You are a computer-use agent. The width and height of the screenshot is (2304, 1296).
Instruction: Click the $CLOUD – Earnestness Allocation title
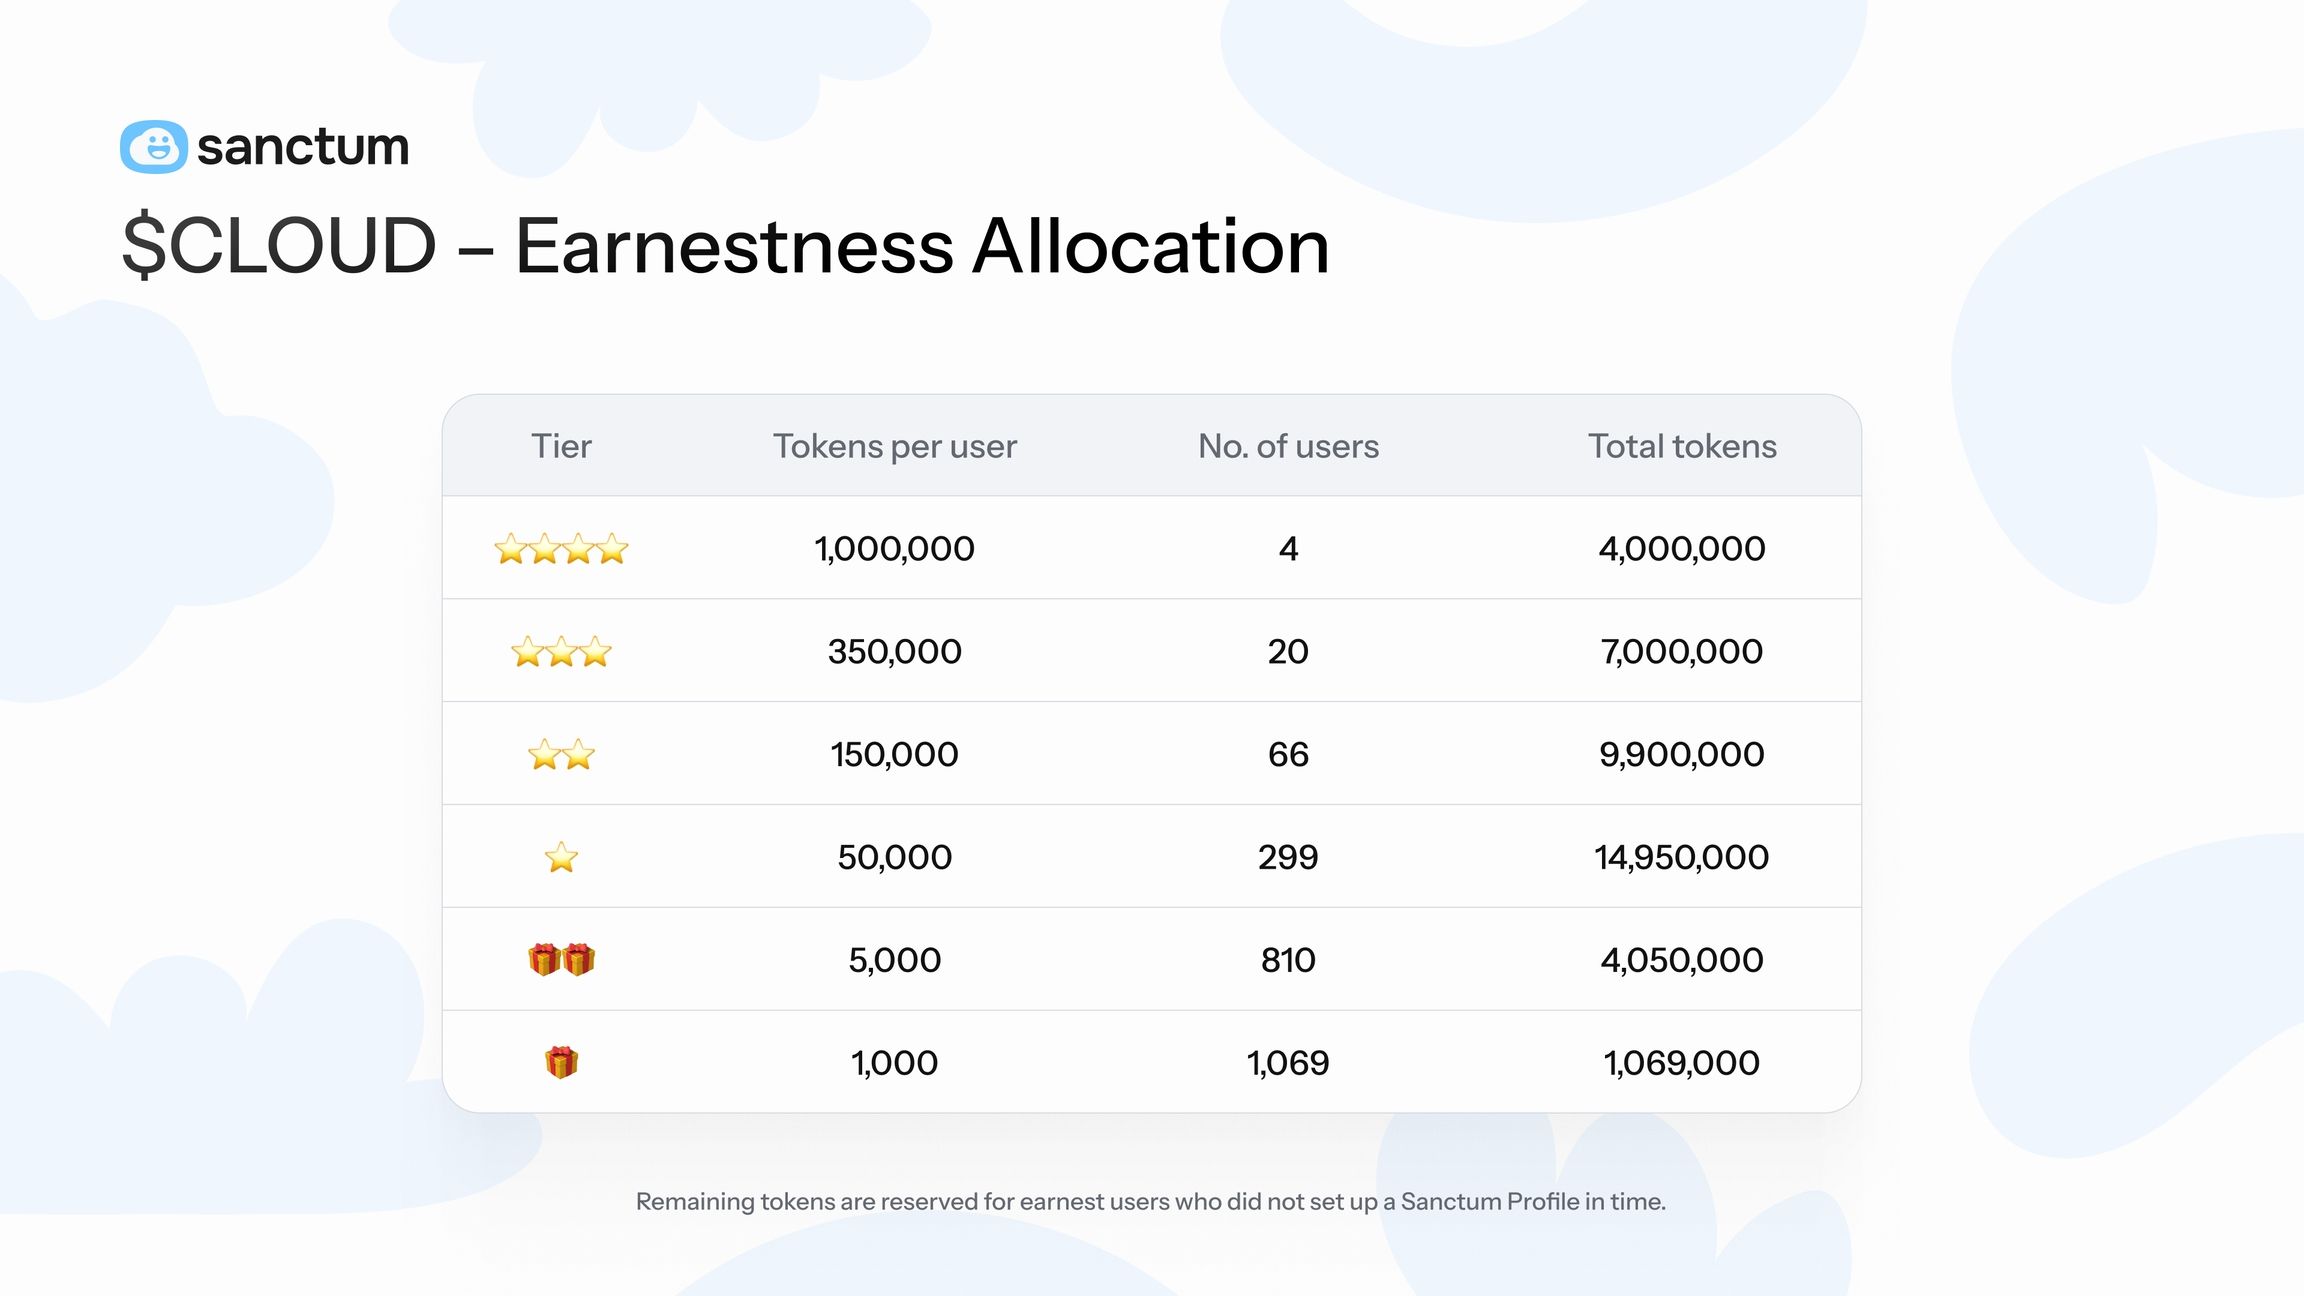(x=725, y=246)
